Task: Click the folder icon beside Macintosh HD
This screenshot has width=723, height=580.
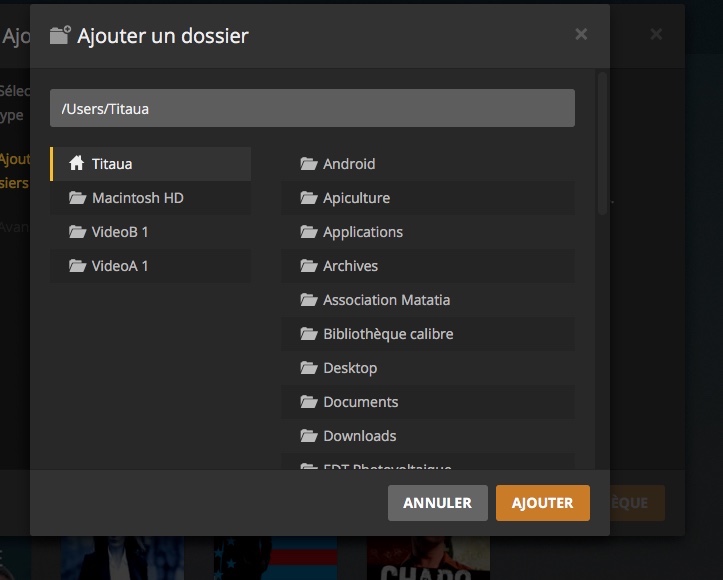Action: 77,198
